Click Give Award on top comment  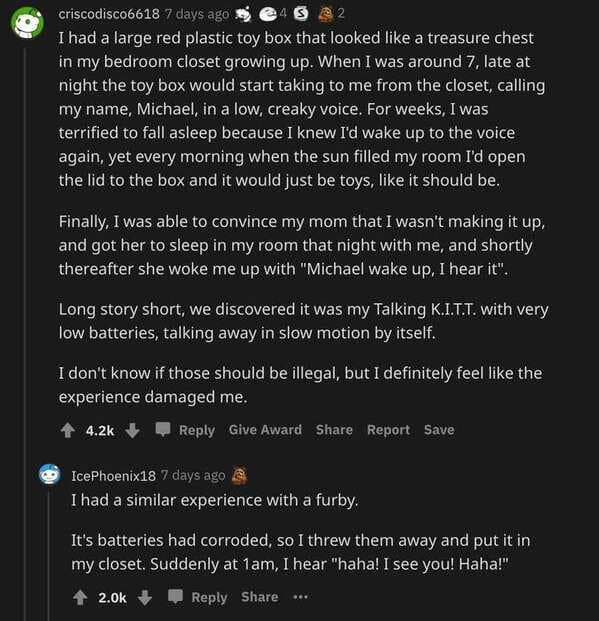tap(265, 430)
